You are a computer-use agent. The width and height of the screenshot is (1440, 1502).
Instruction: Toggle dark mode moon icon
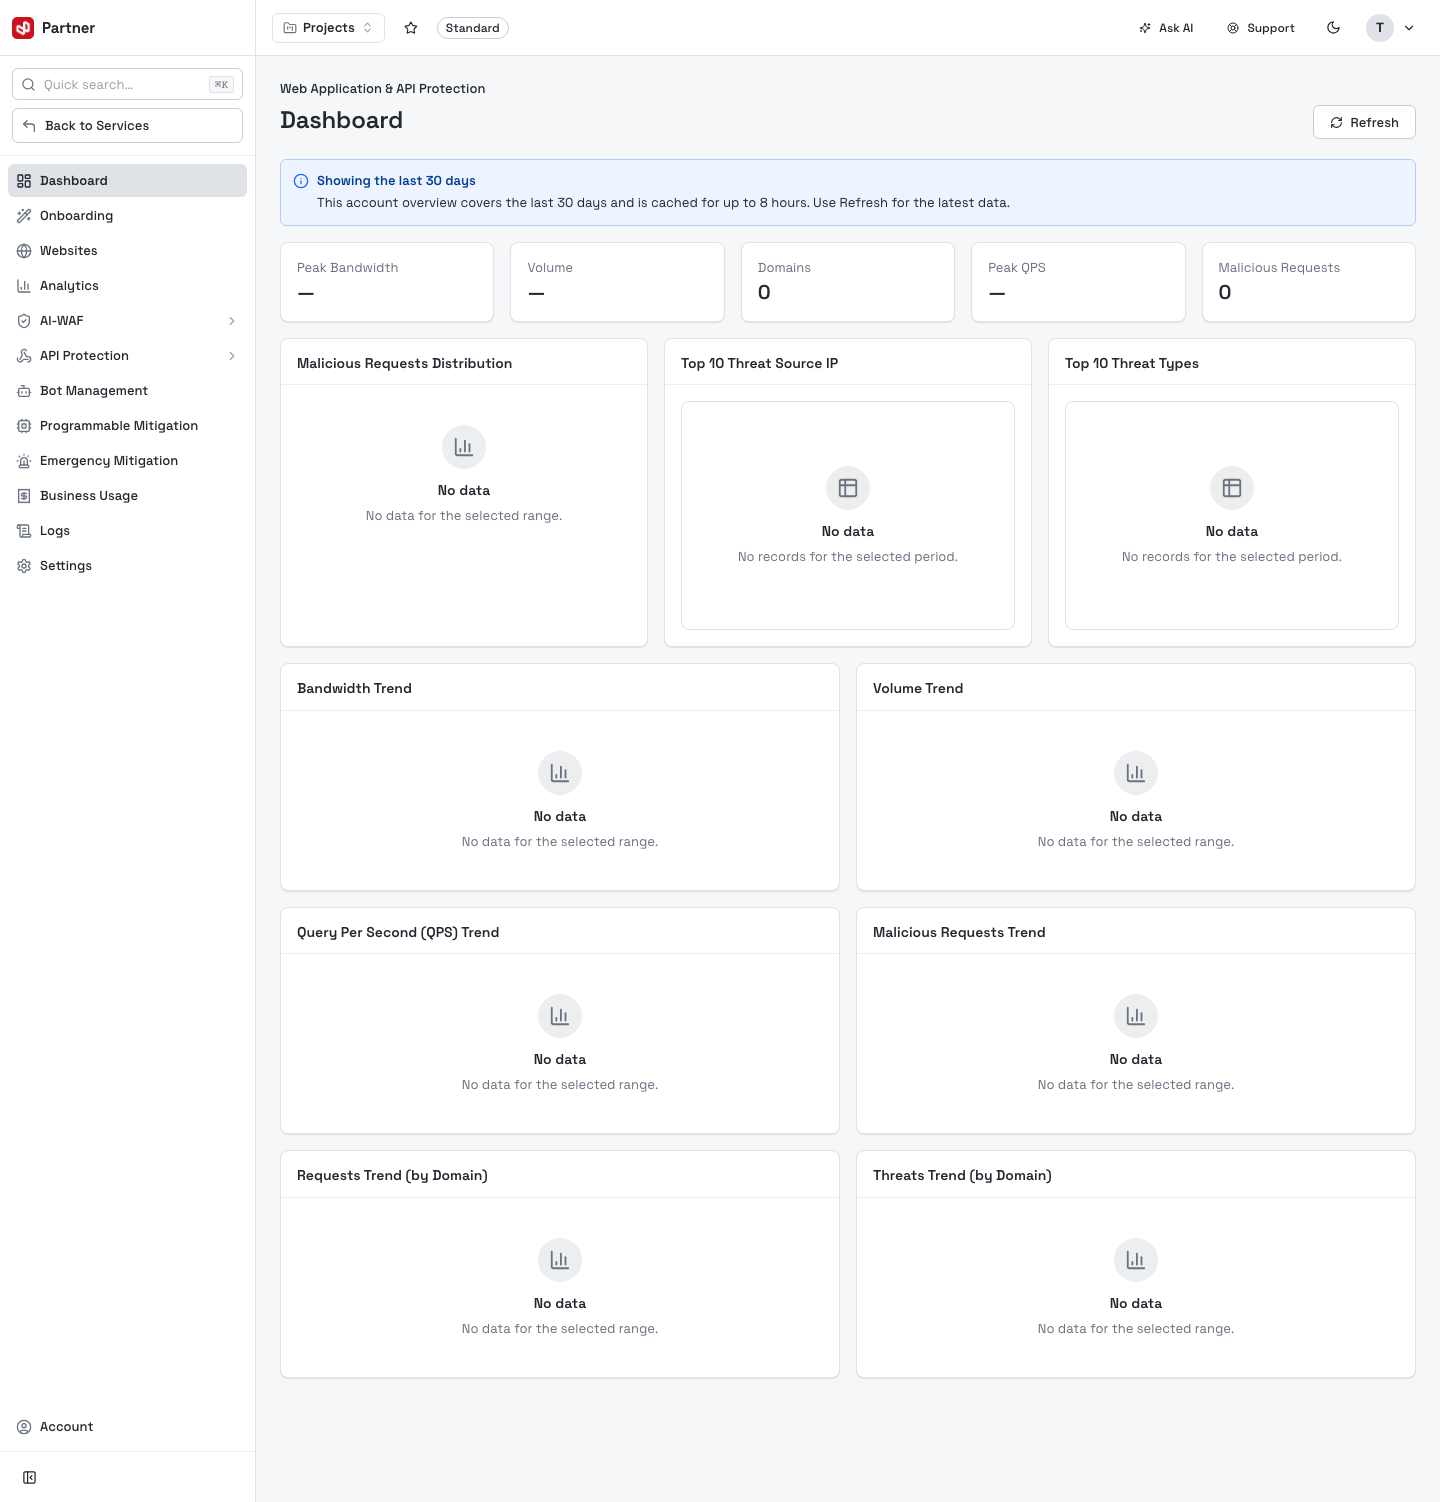click(1333, 28)
